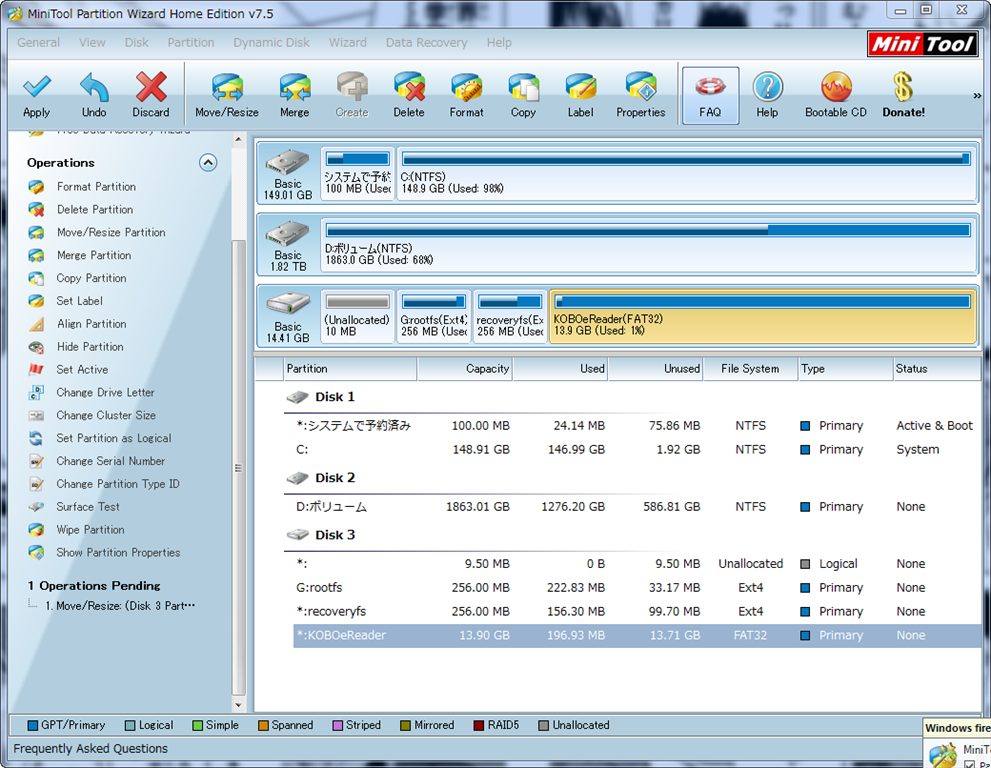Viewport: 991px width, 768px height.
Task: Open the Help menu
Action: (499, 42)
